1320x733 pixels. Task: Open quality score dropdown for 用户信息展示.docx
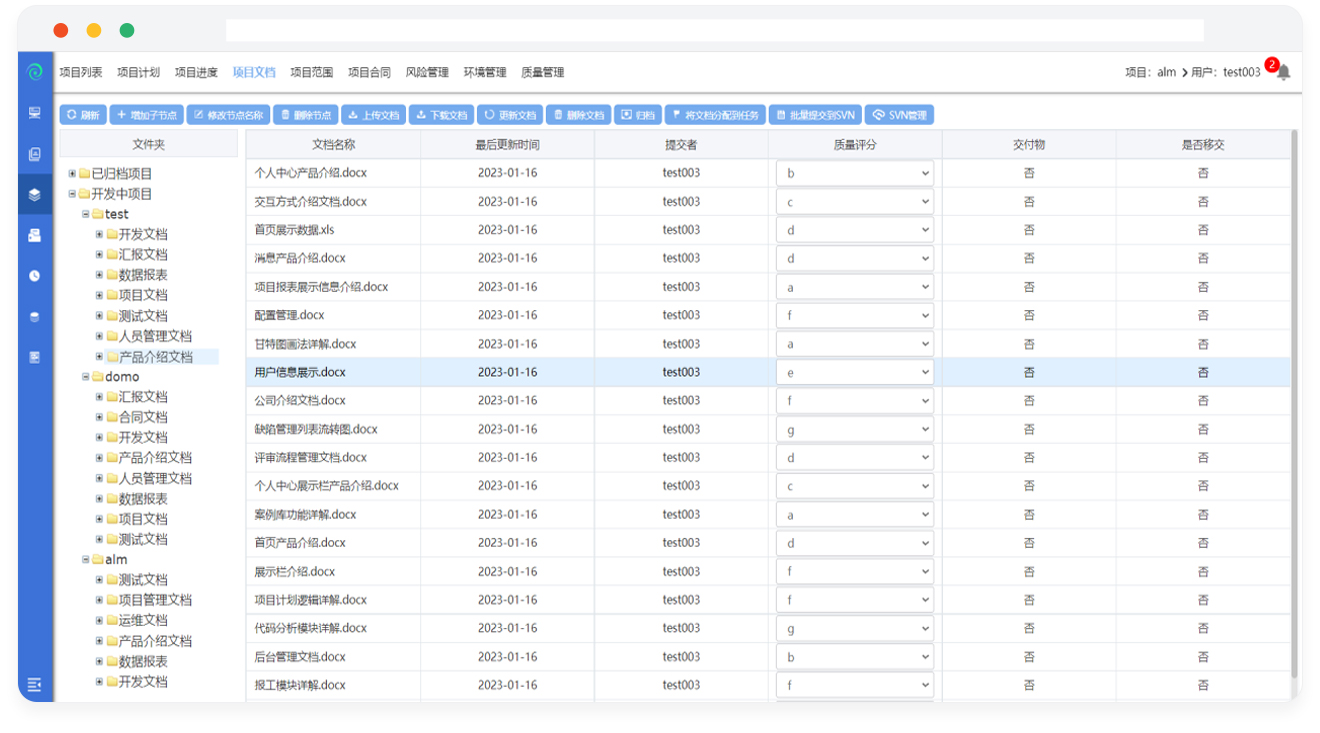pyautogui.click(x=854, y=372)
